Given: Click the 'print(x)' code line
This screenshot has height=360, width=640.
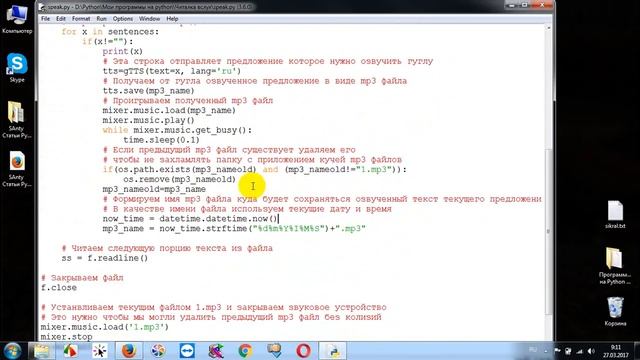Looking at the screenshot, I should [122, 51].
